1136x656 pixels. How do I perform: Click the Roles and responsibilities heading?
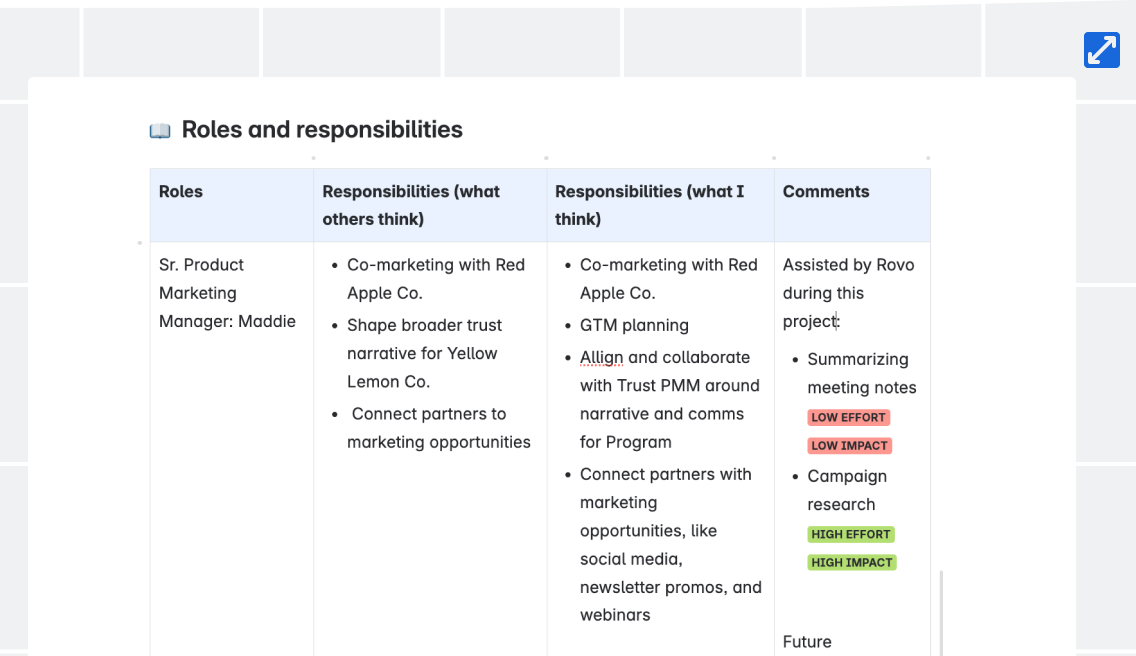pyautogui.click(x=322, y=130)
